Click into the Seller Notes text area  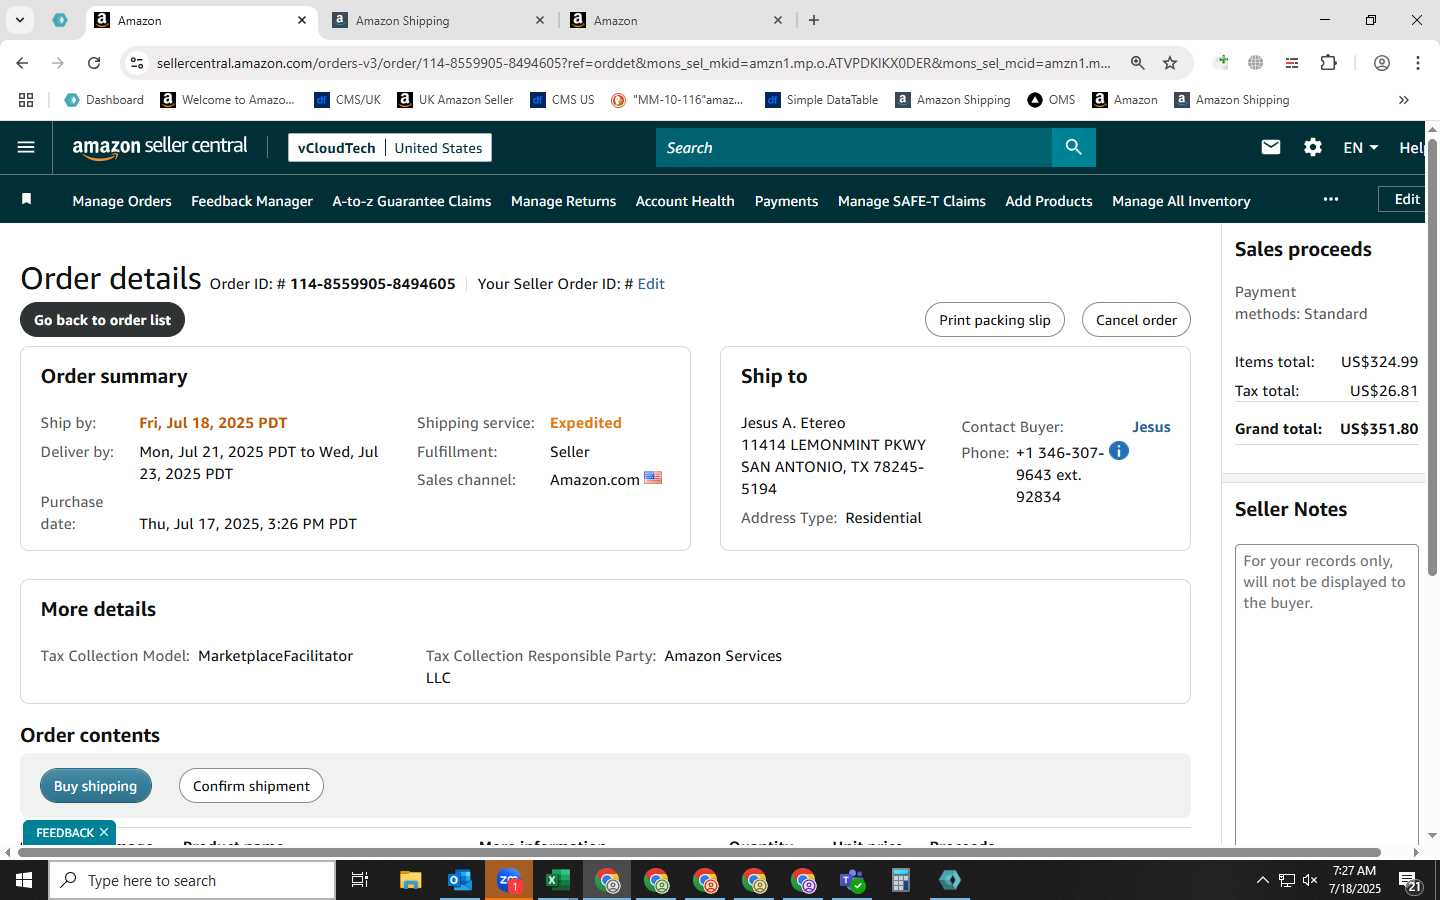[x=1326, y=695]
